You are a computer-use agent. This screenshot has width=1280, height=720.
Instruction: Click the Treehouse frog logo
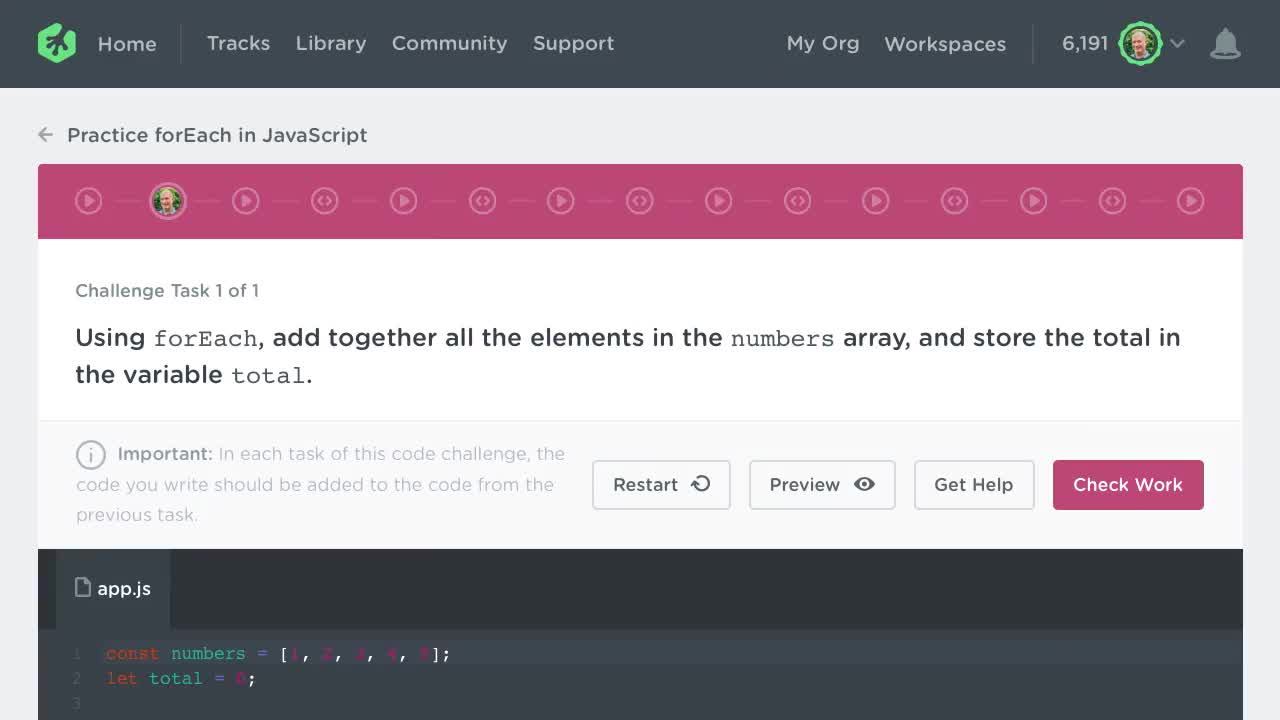click(57, 43)
